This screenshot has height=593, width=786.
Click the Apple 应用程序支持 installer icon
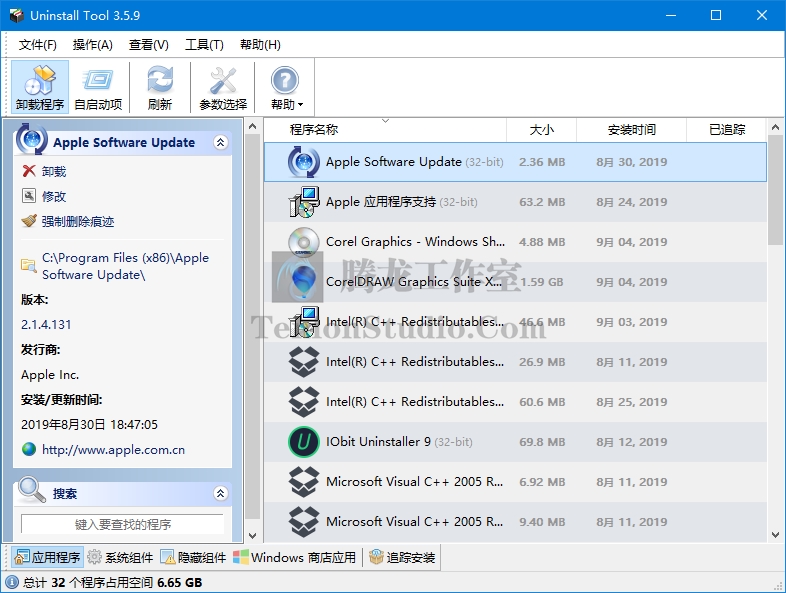click(x=303, y=202)
